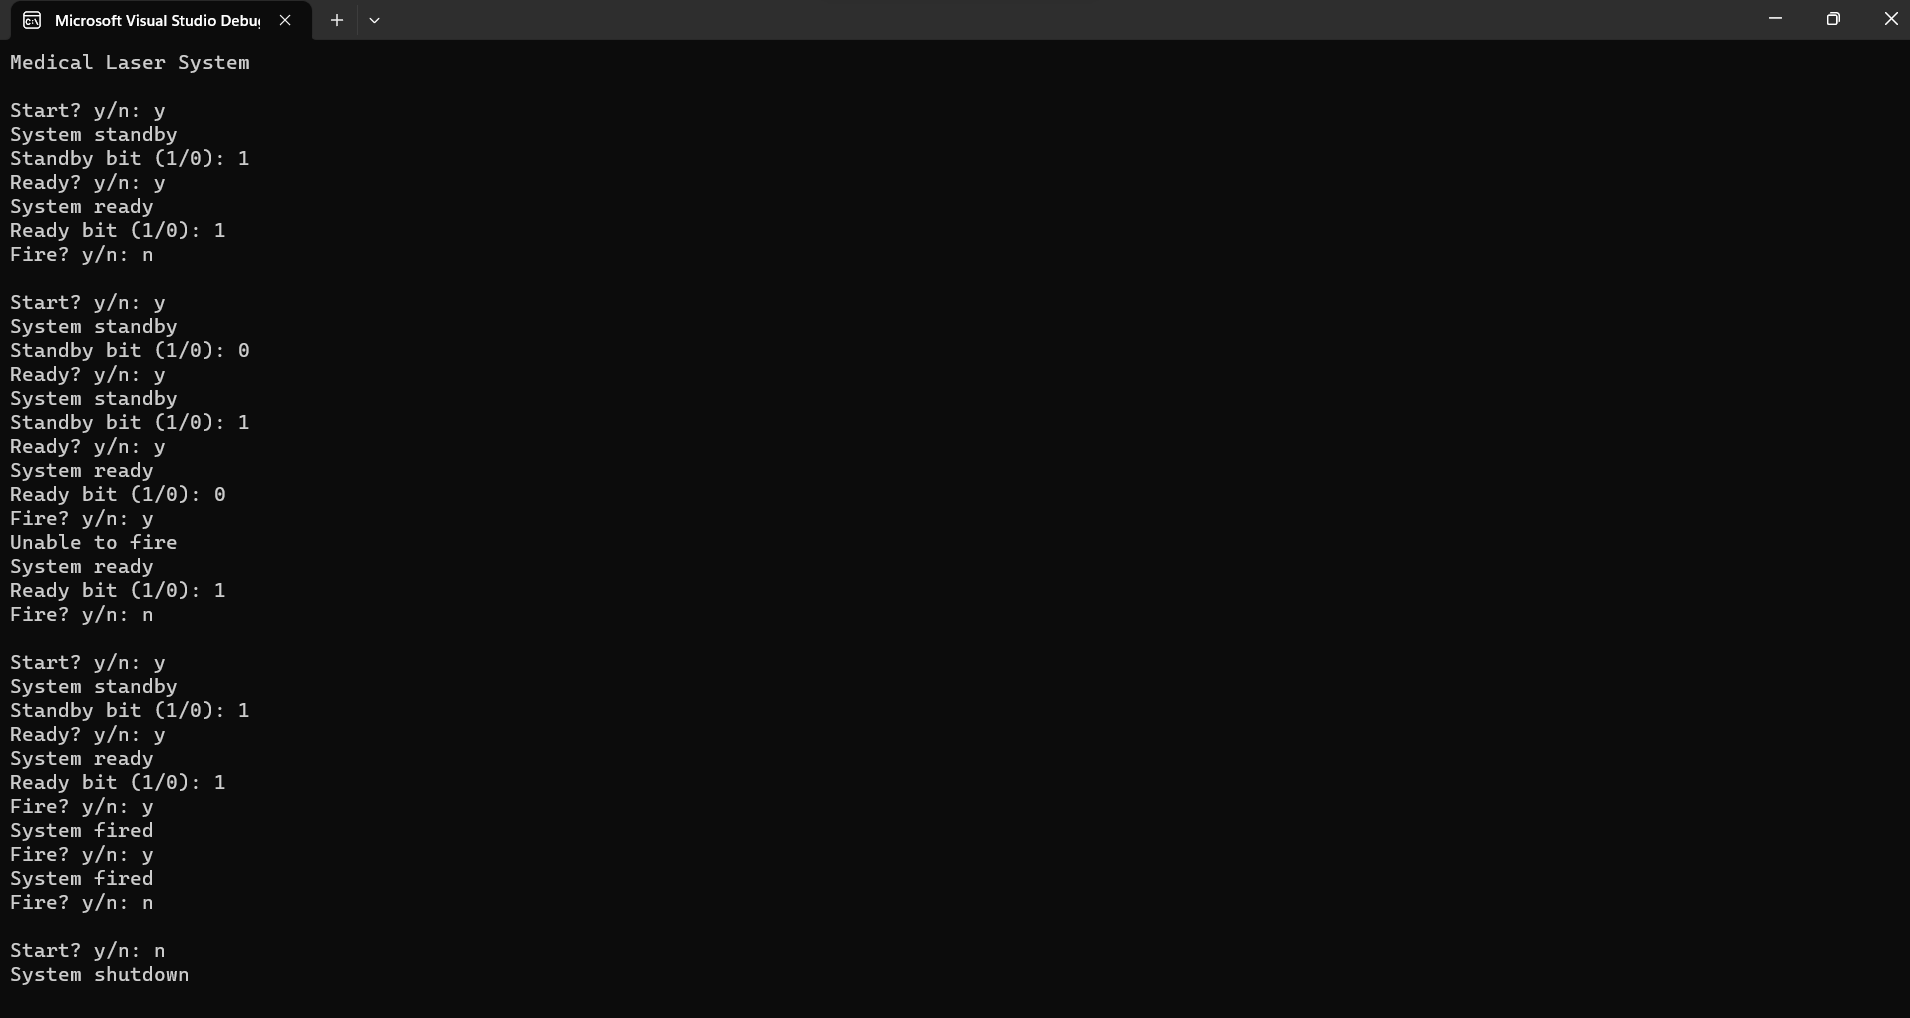Click the first 'Start? y/n: y' prompt line
This screenshot has width=1910, height=1018.
tap(88, 111)
